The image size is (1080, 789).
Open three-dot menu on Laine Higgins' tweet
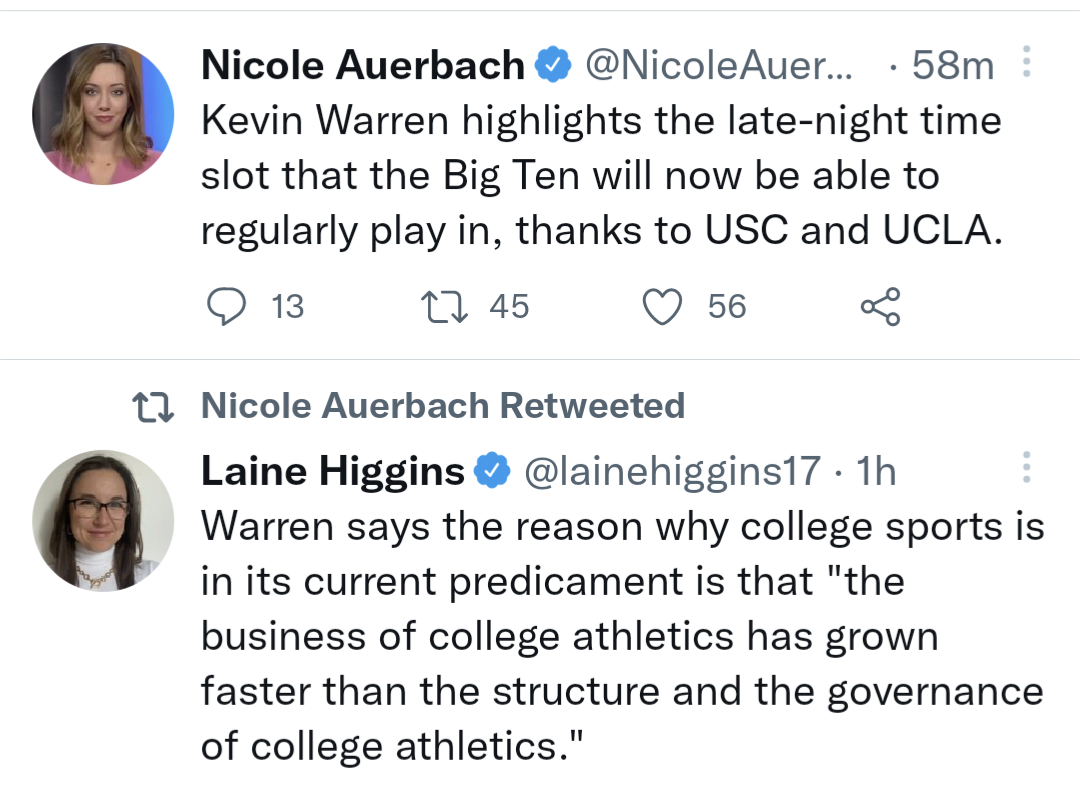[x=1026, y=467]
